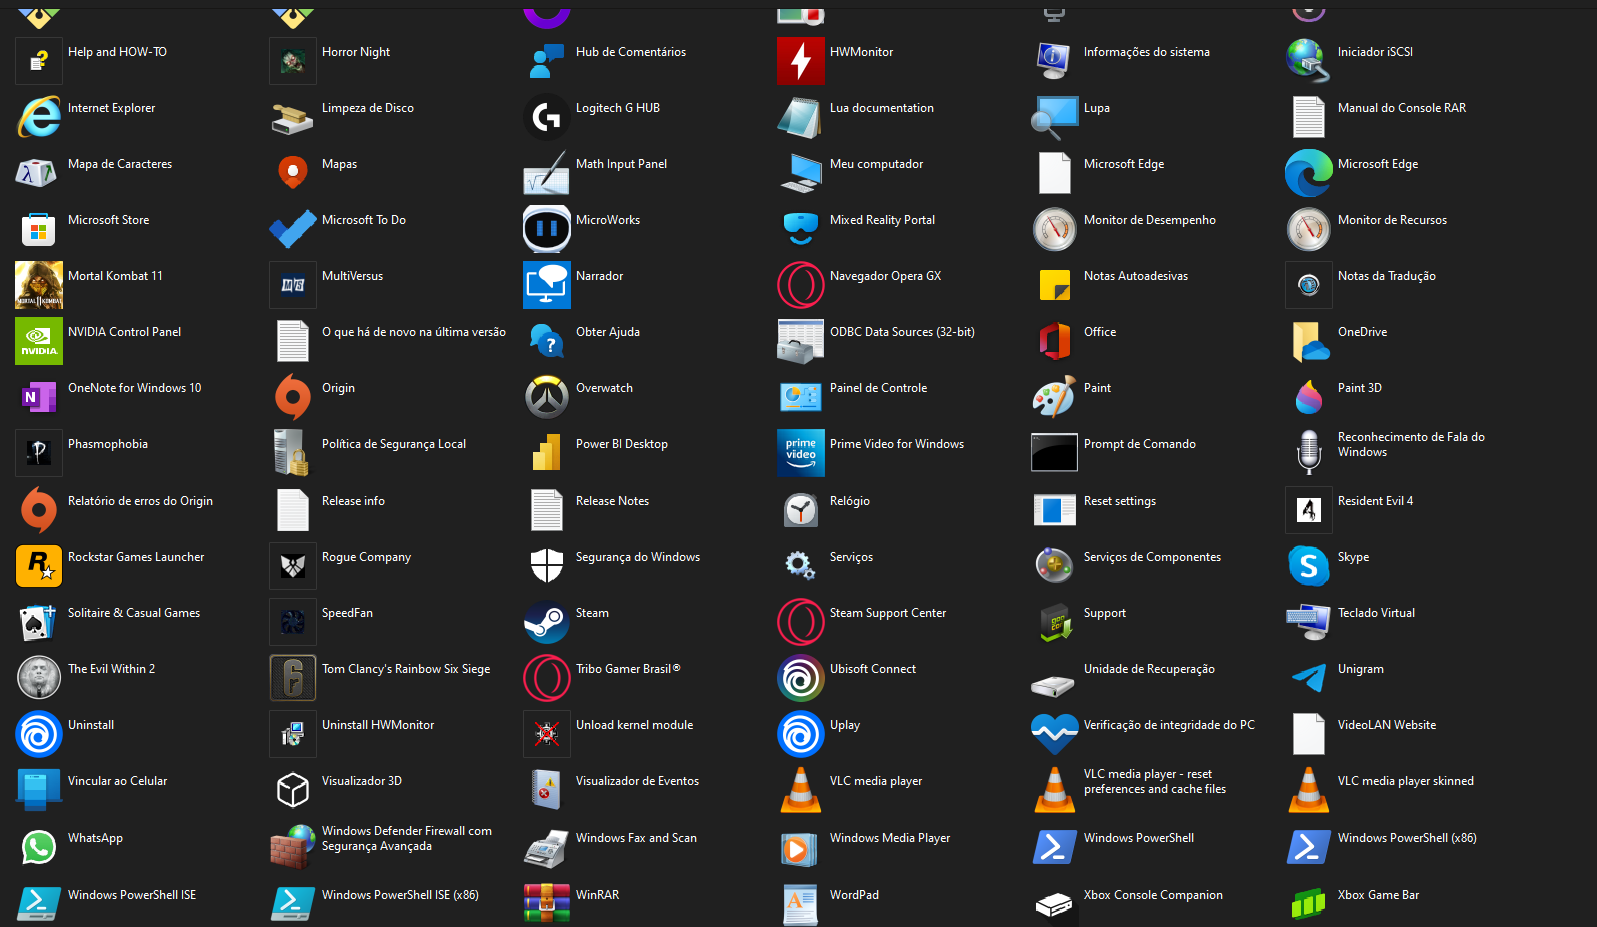Click 'Windows PowerShell ISE (x86)' text
The height and width of the screenshot is (927, 1597).
point(400,895)
